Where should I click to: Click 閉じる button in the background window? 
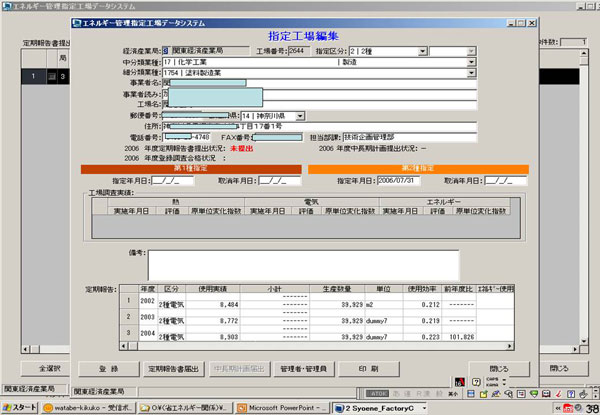pyautogui.click(x=564, y=369)
